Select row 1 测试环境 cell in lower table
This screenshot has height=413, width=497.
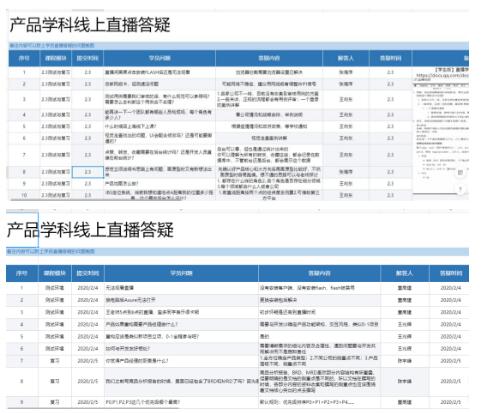[x=55, y=288]
